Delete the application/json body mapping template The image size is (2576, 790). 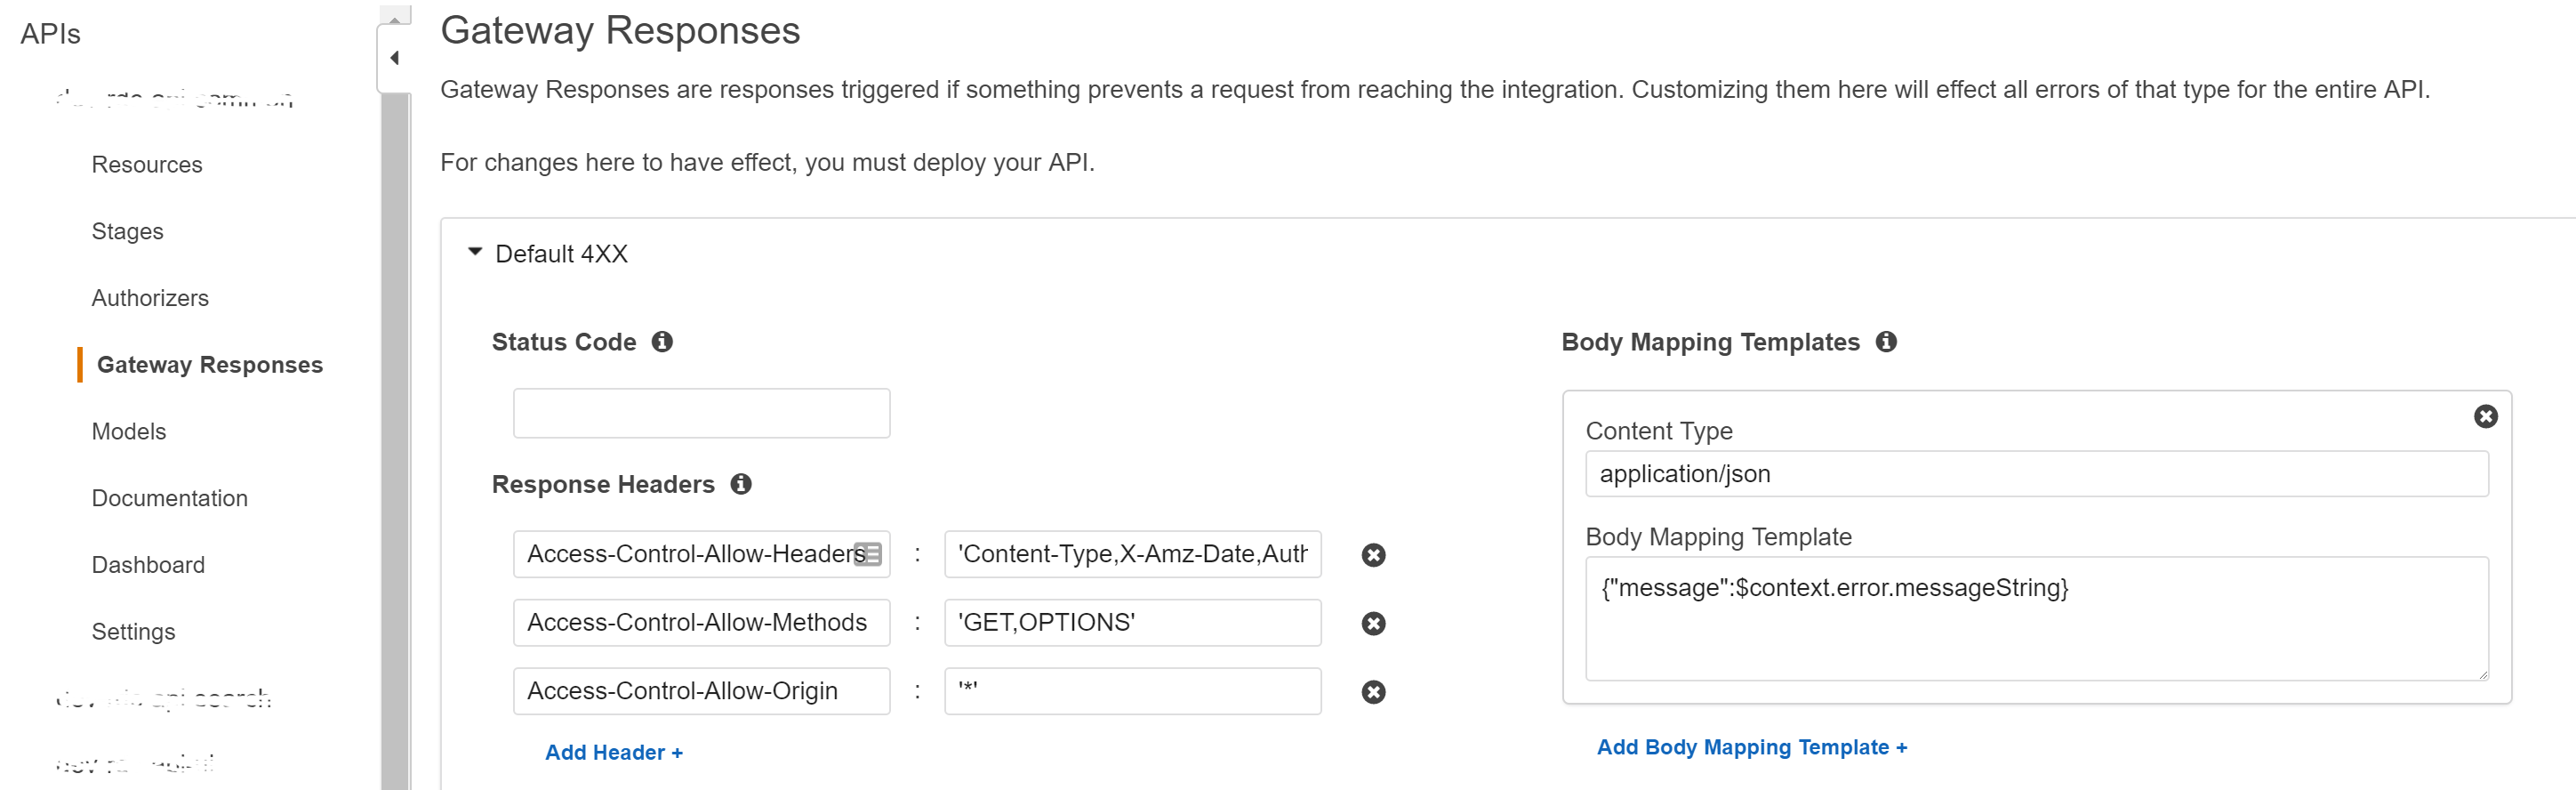[2485, 416]
